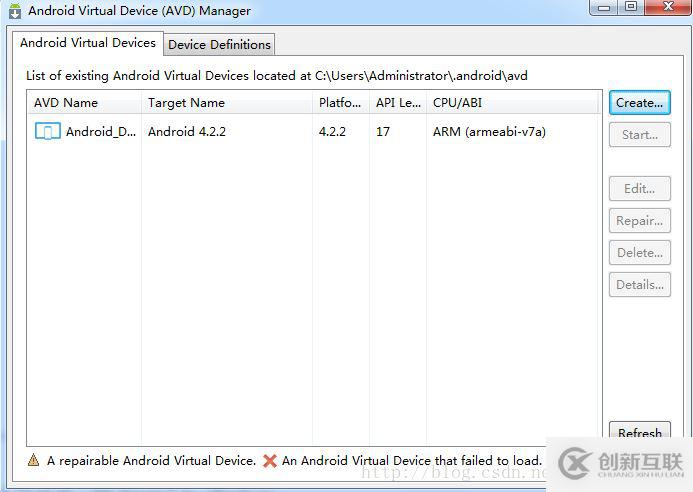Click the Create... button
This screenshot has width=693, height=492.
(x=640, y=103)
